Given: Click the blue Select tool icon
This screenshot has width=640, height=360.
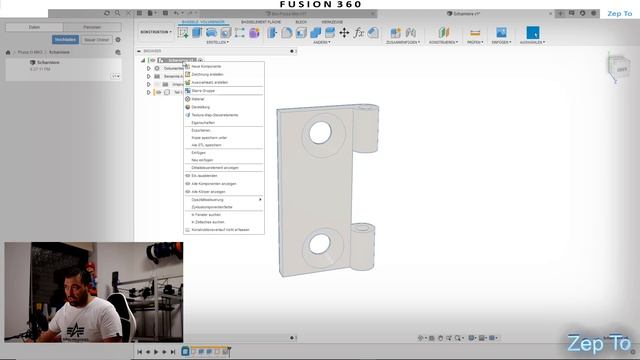Looking at the screenshot, I should pyautogui.click(x=533, y=33).
